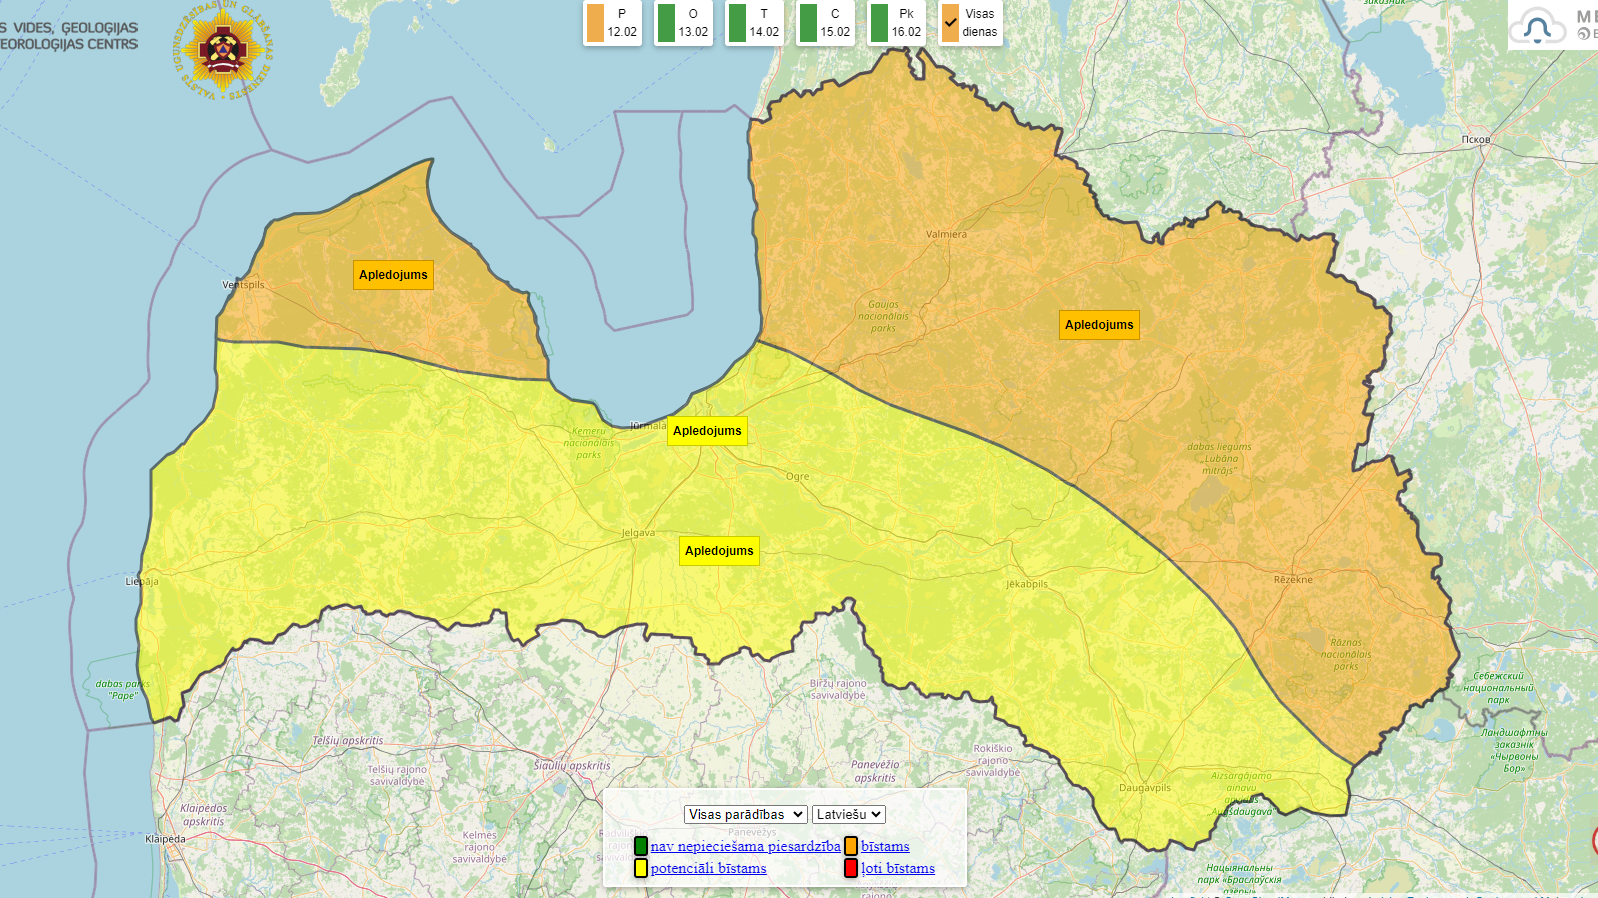Open the potenciāli bīstams link

point(708,868)
